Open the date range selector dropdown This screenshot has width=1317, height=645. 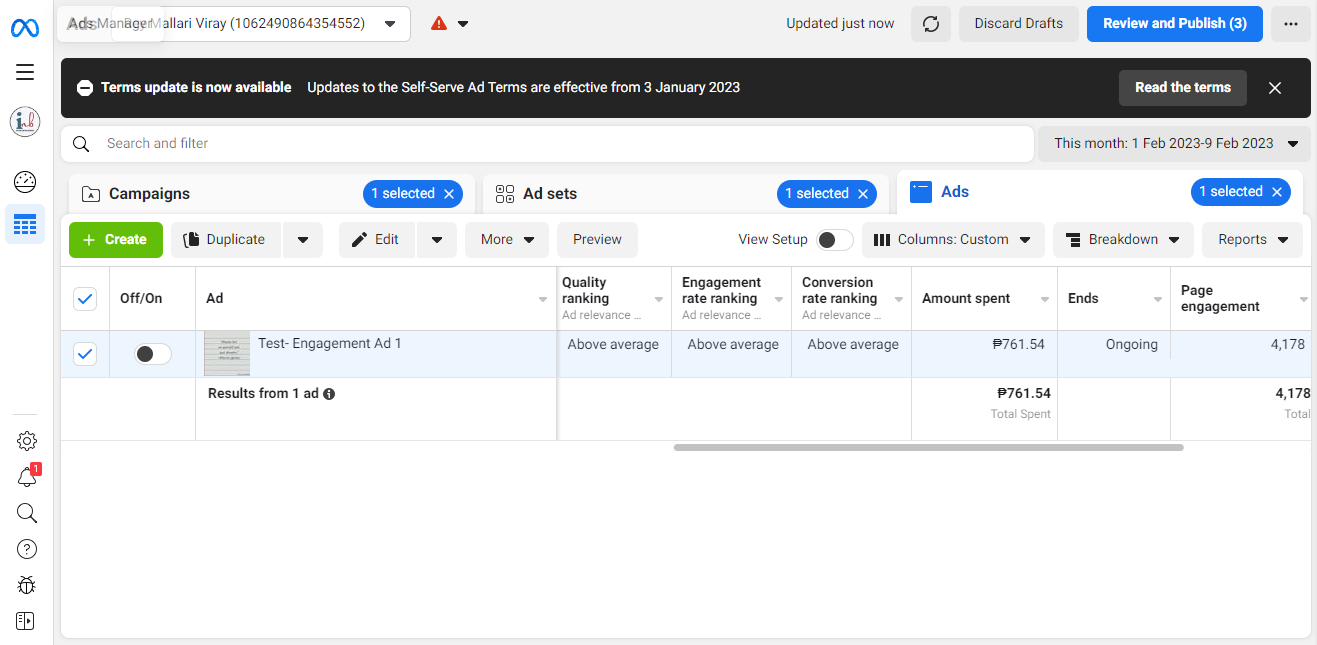pyautogui.click(x=1174, y=144)
